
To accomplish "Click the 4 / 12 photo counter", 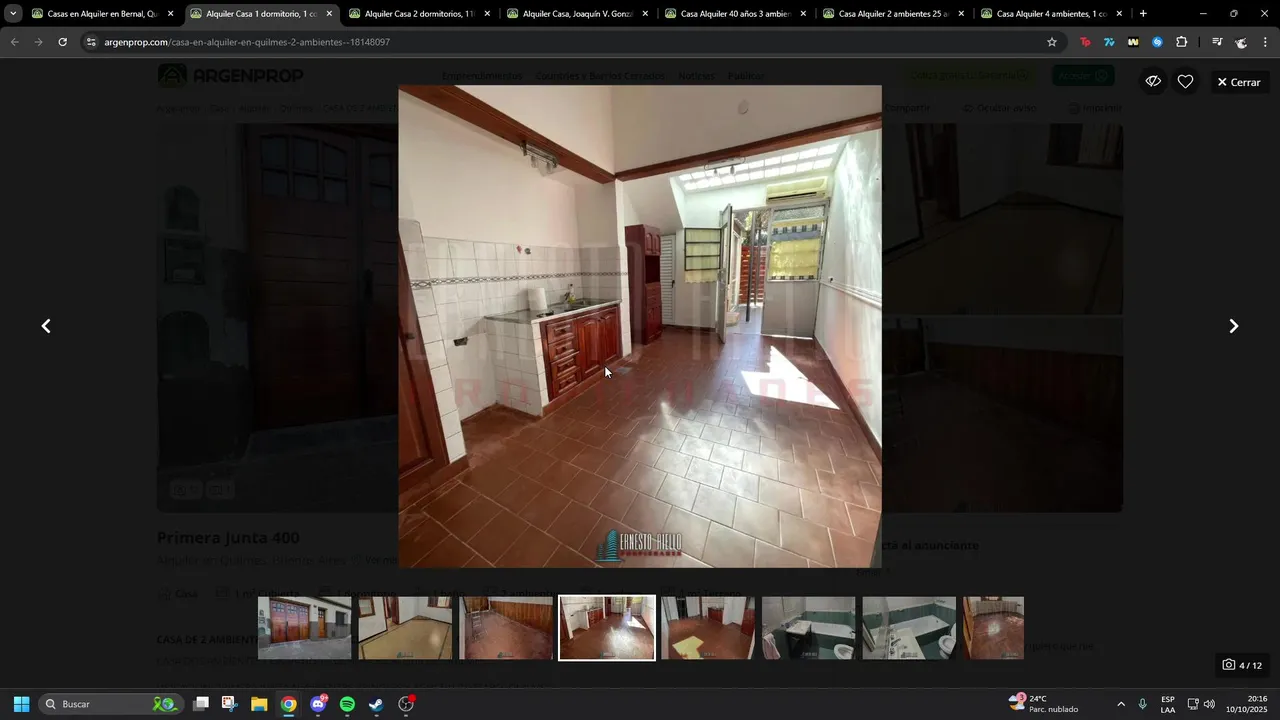I will (1242, 665).
